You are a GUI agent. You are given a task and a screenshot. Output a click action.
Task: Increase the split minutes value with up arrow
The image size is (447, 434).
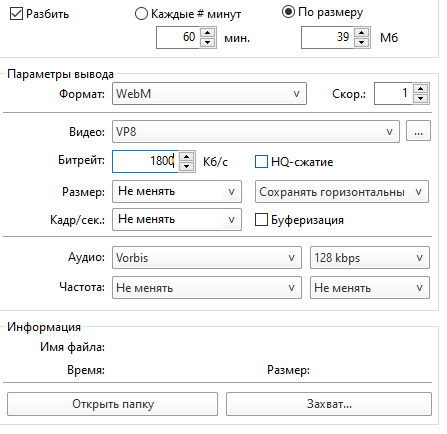[208, 33]
